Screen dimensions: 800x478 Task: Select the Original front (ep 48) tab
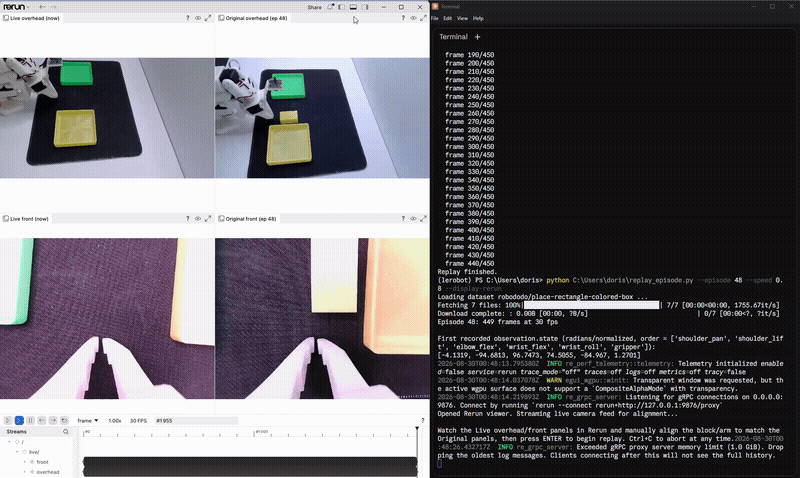pos(247,218)
